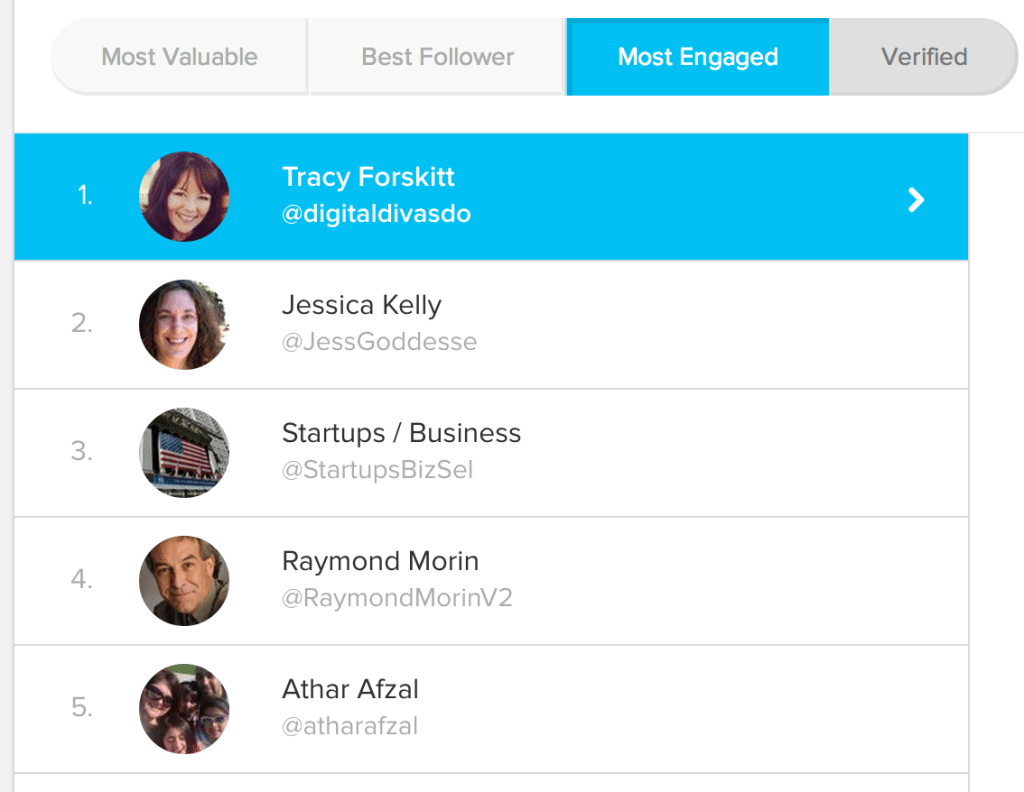
Task: Expand Tracy Forskitt's row using the chevron
Action: tap(915, 200)
